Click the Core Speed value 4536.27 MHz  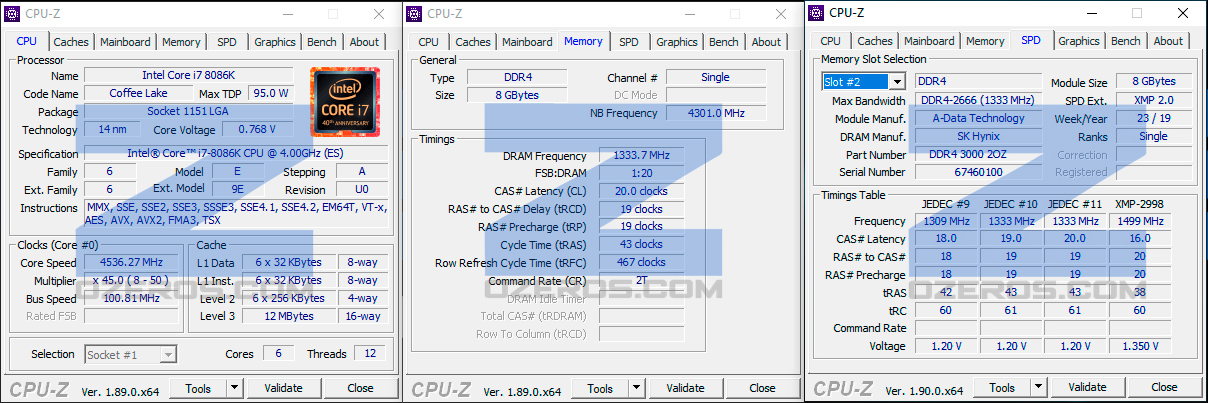coord(133,263)
